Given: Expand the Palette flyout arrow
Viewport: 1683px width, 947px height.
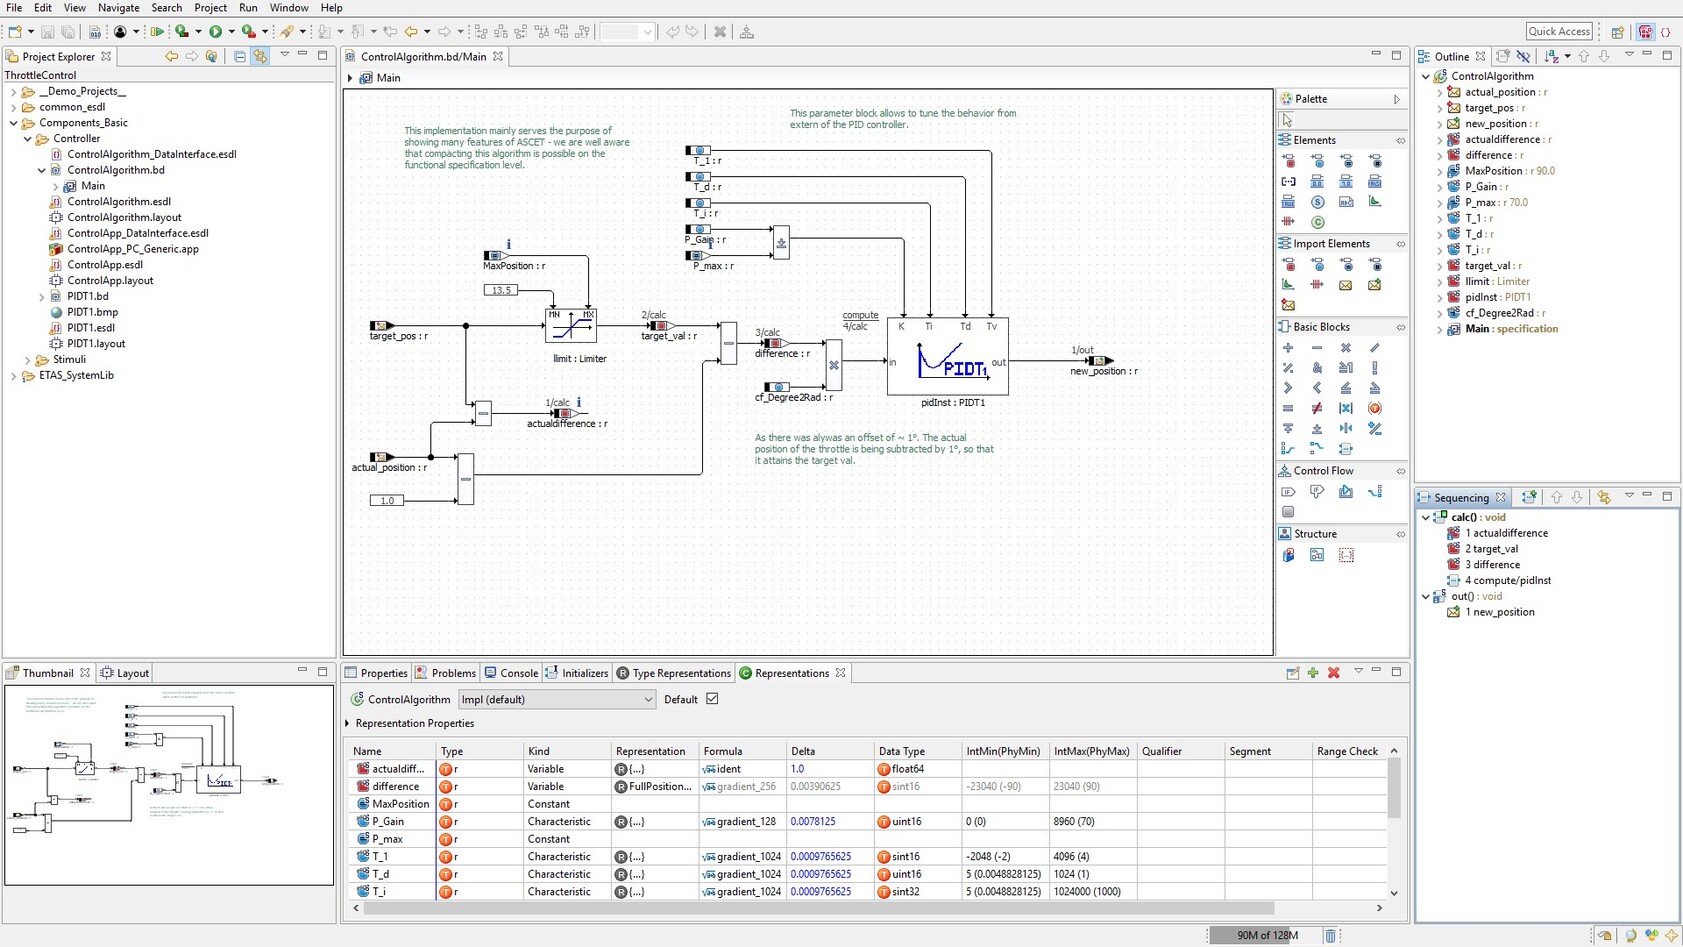Looking at the screenshot, I should [1397, 99].
